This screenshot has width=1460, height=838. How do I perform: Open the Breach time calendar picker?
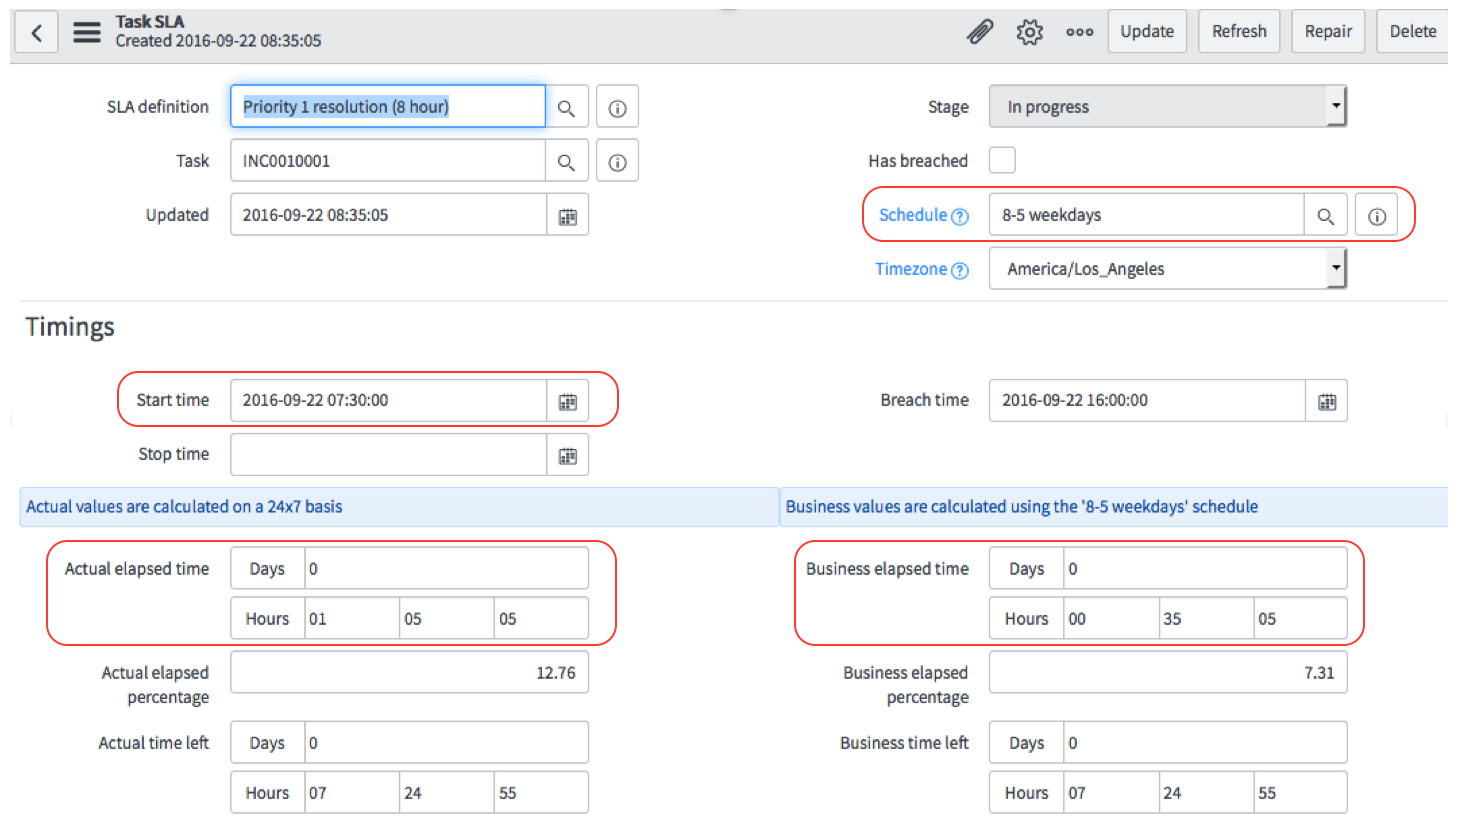point(1326,400)
